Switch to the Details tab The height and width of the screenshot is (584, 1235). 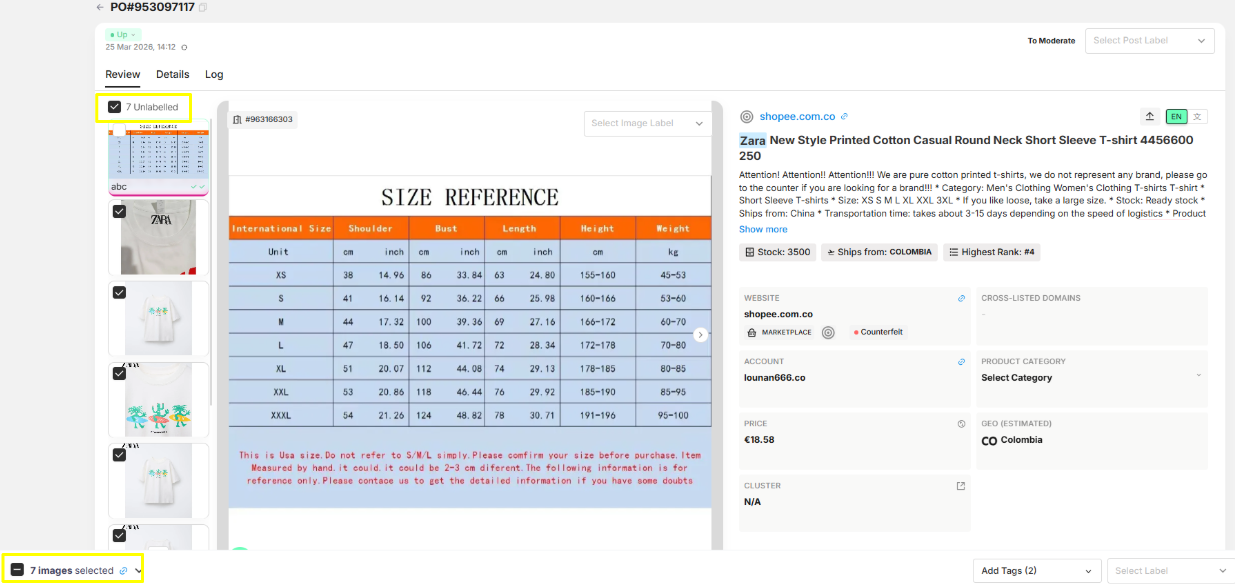coord(173,74)
